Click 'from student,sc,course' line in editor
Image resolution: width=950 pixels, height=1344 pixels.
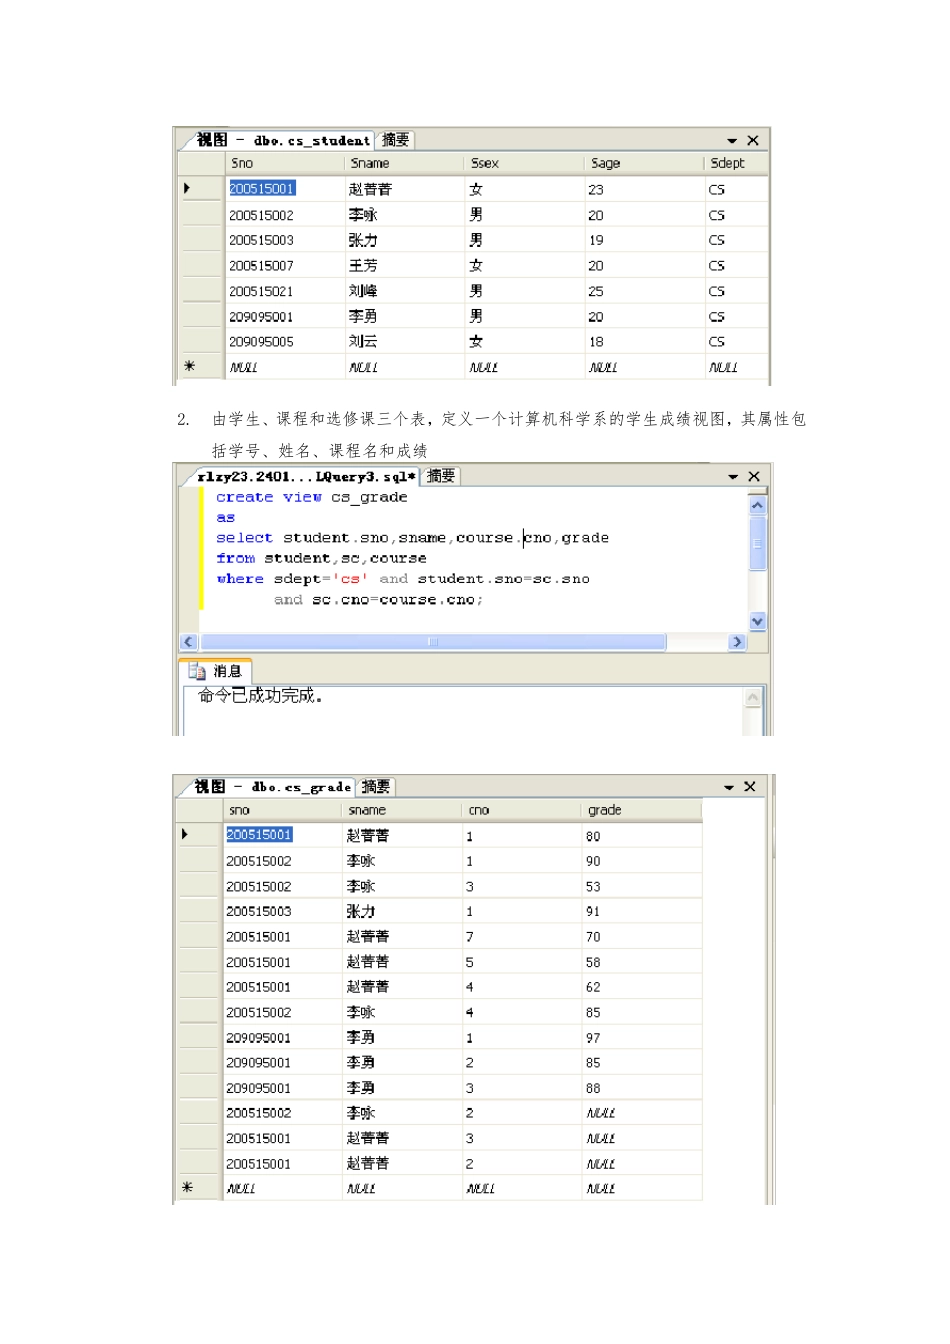click(x=321, y=558)
